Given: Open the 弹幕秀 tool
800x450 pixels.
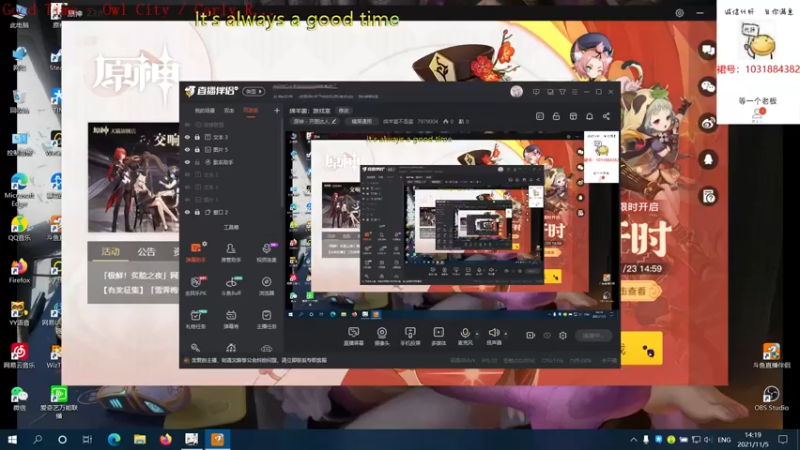Looking at the screenshot, I should (x=231, y=319).
